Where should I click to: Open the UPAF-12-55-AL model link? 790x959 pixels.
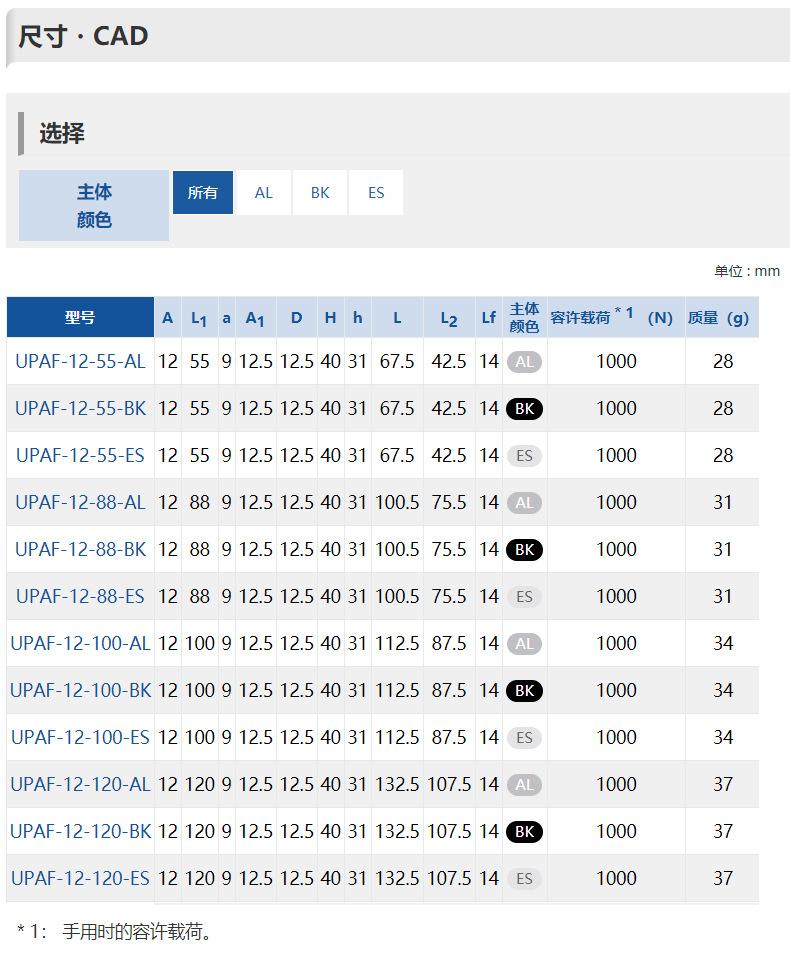coord(80,361)
